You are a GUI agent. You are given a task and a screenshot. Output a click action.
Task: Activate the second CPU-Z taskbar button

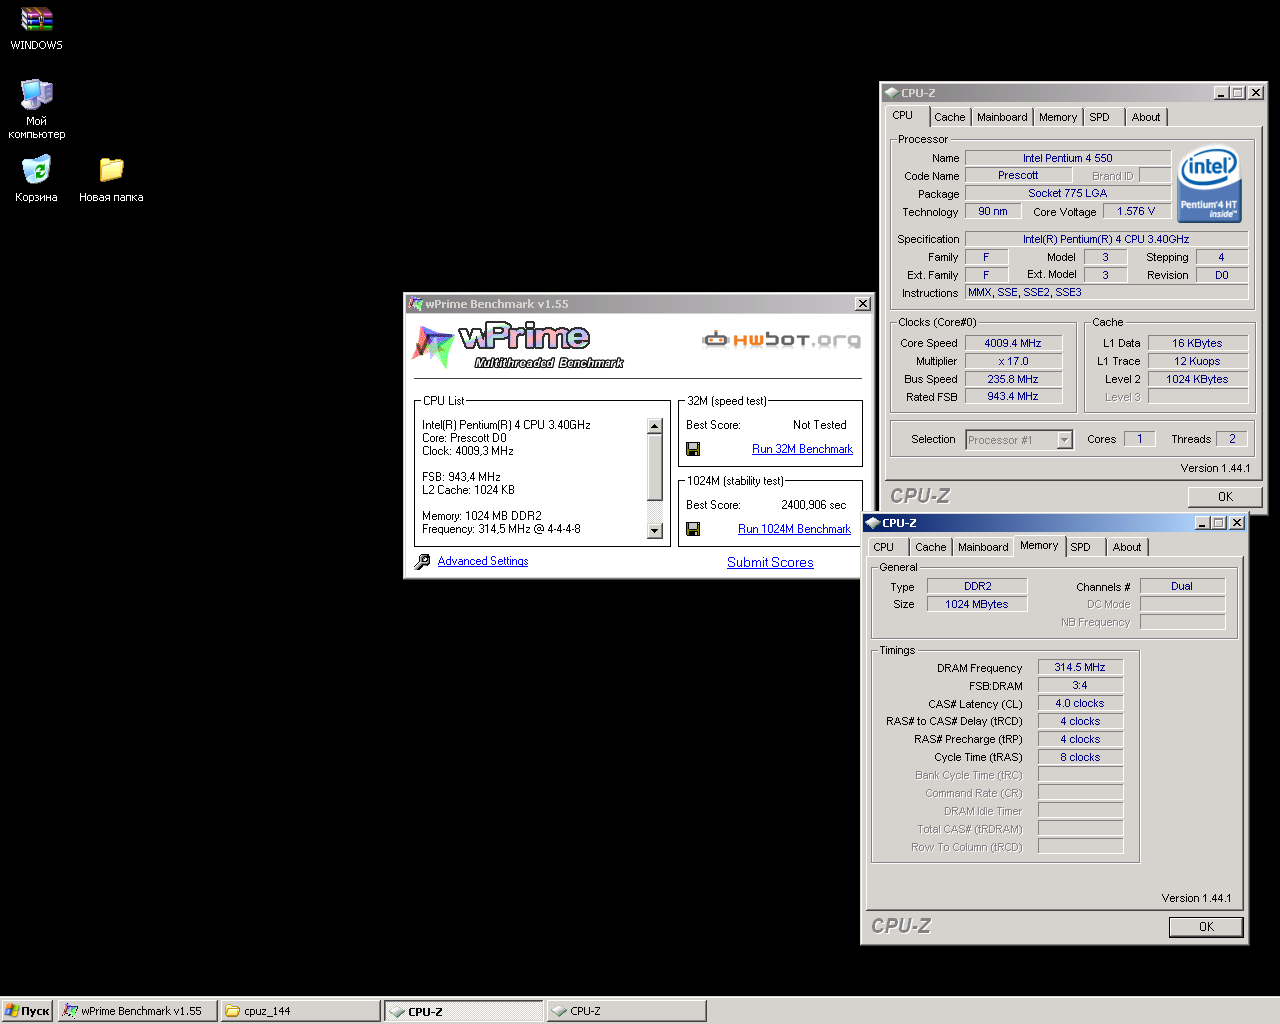pyautogui.click(x=626, y=1011)
